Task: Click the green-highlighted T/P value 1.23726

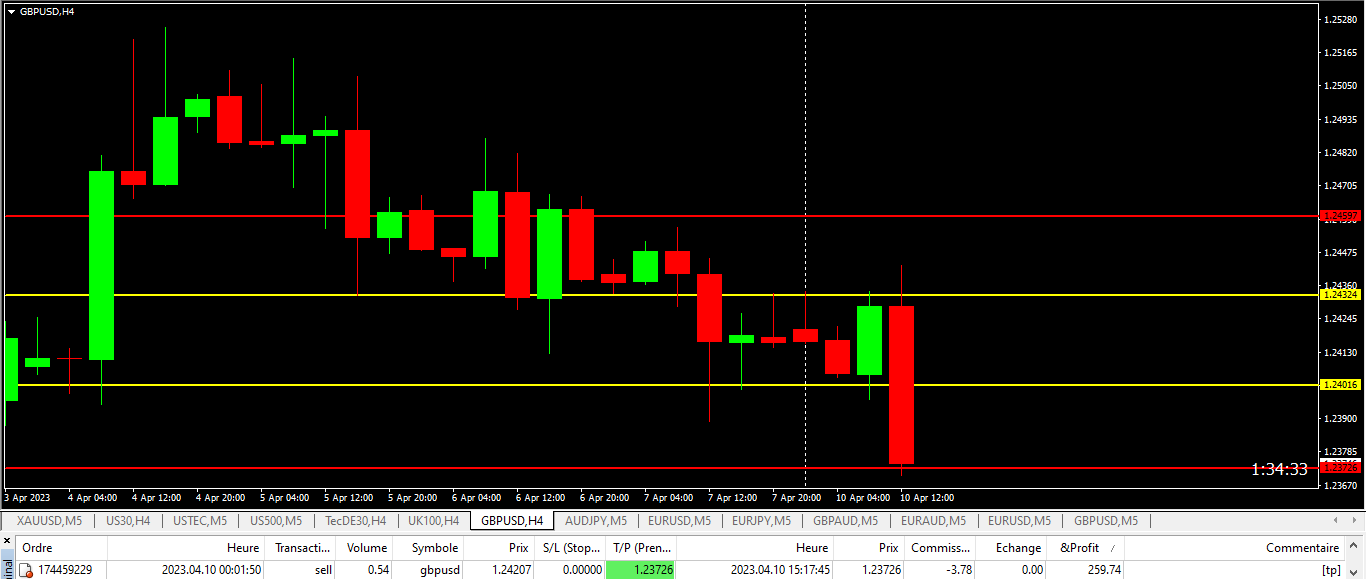Action: (x=641, y=570)
